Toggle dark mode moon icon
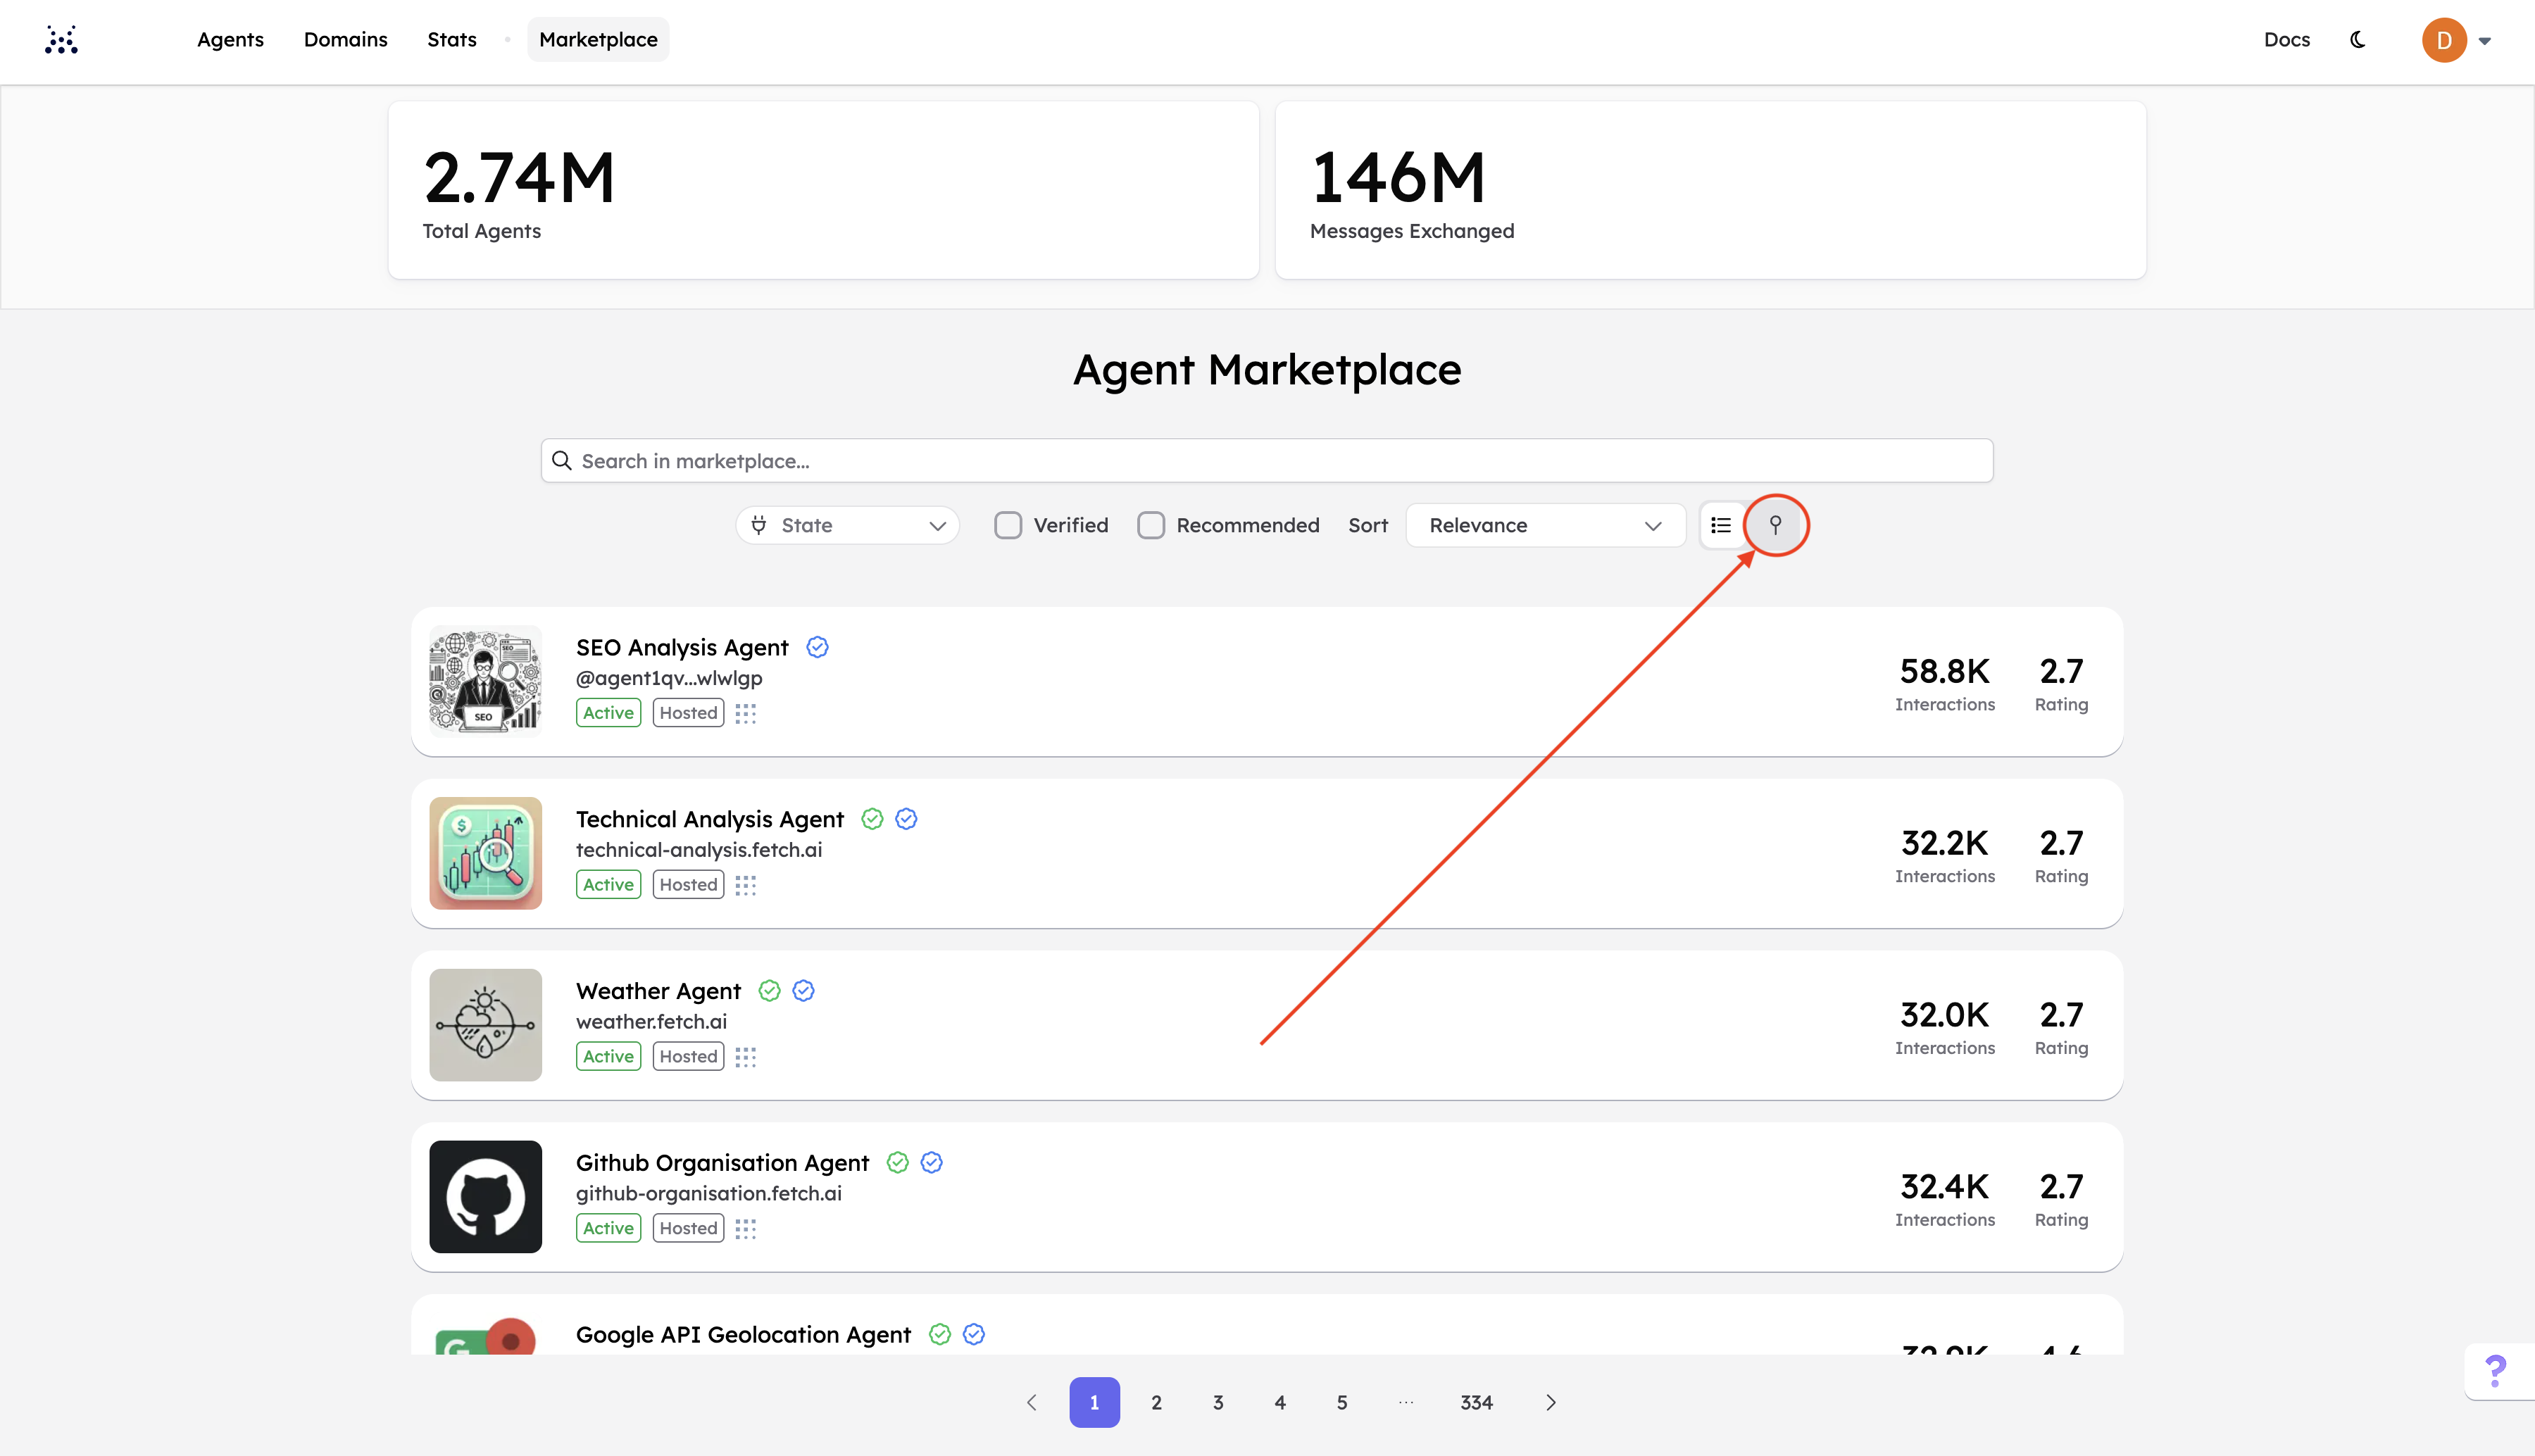Screen dimensions: 2535x1456 click(x=2358, y=40)
